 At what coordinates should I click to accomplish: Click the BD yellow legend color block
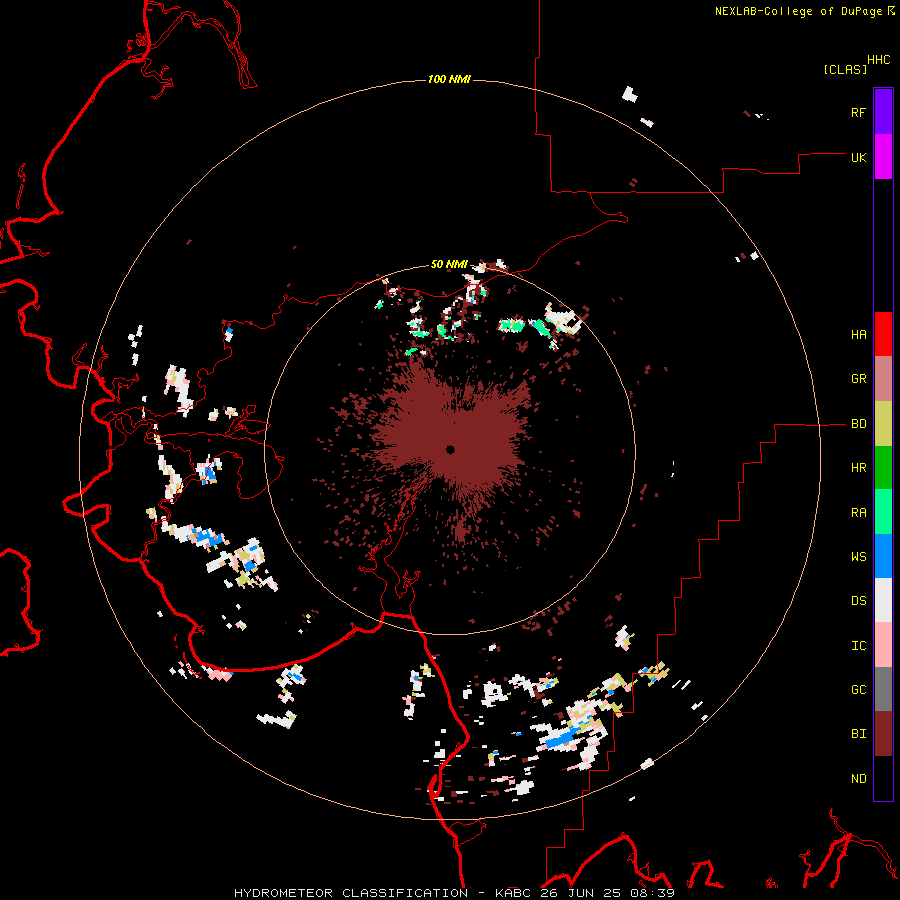(883, 424)
